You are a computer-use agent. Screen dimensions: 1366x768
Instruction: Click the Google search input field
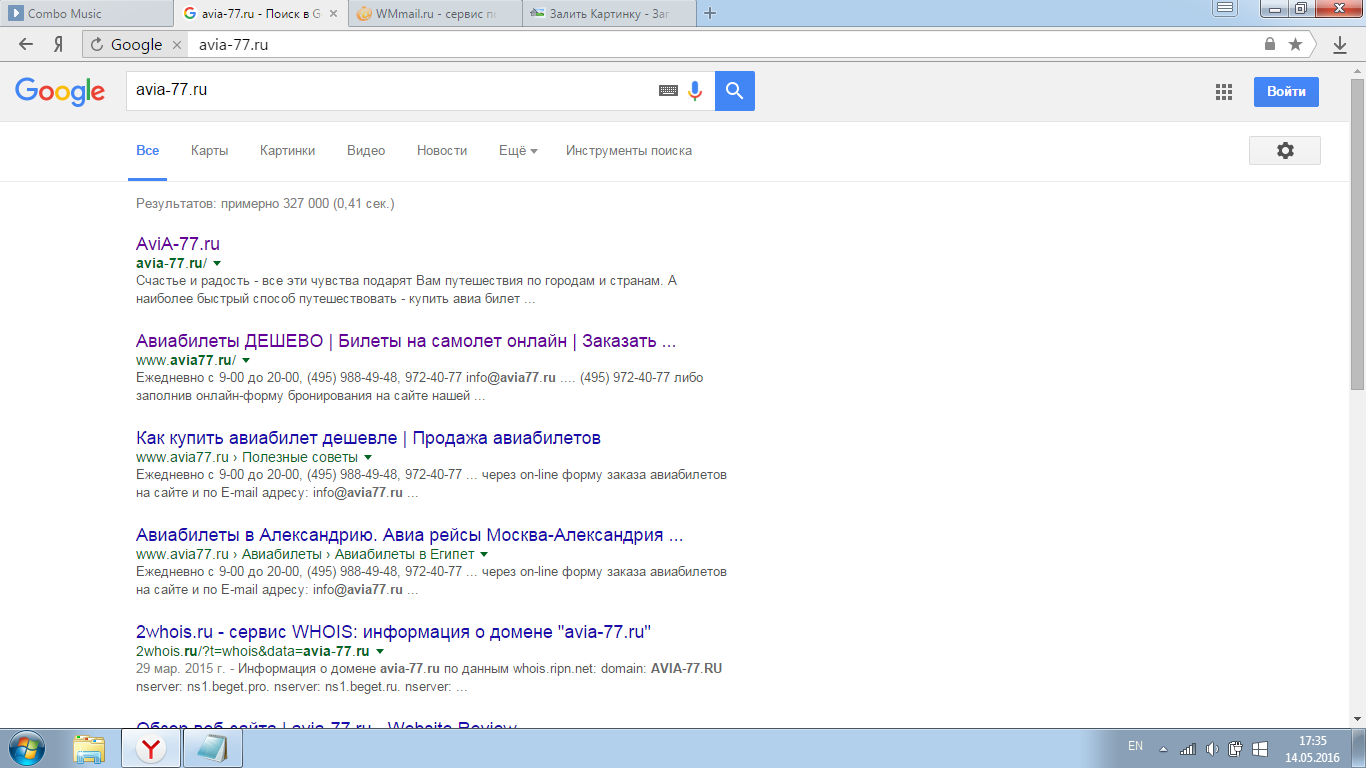392,90
